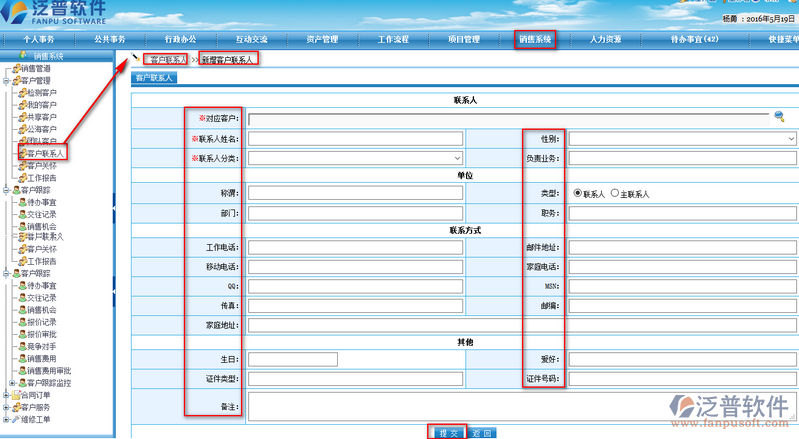799x439 pixels.
Task: Click the pencil icon beside the breadcrumb
Action: pyautogui.click(x=135, y=57)
